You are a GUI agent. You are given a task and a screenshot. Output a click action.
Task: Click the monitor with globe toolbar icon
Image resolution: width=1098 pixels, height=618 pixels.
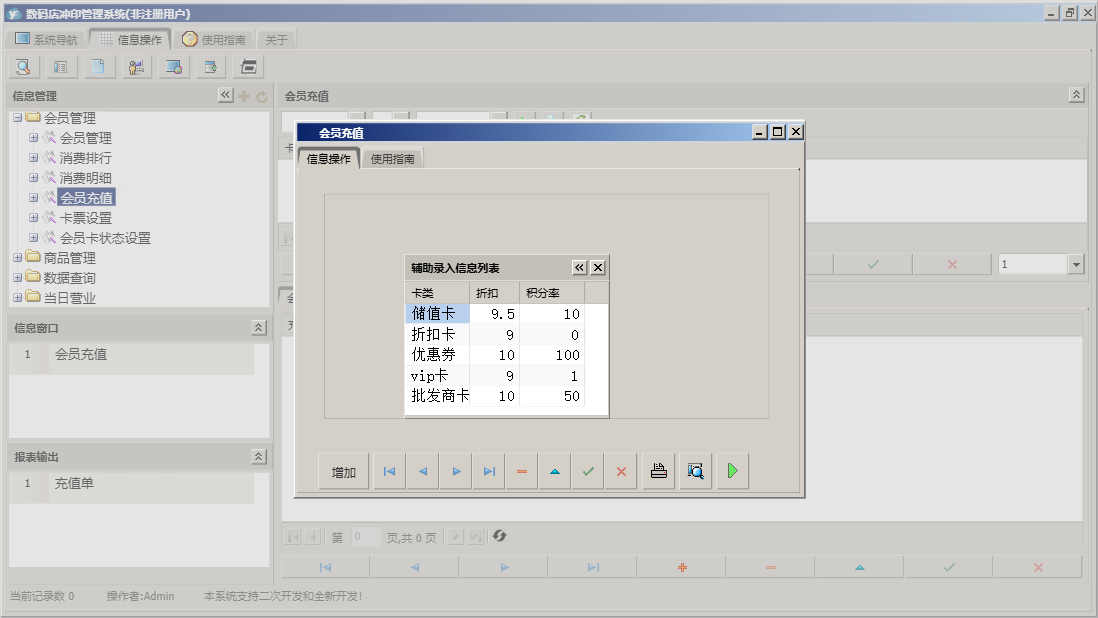[x=174, y=67]
